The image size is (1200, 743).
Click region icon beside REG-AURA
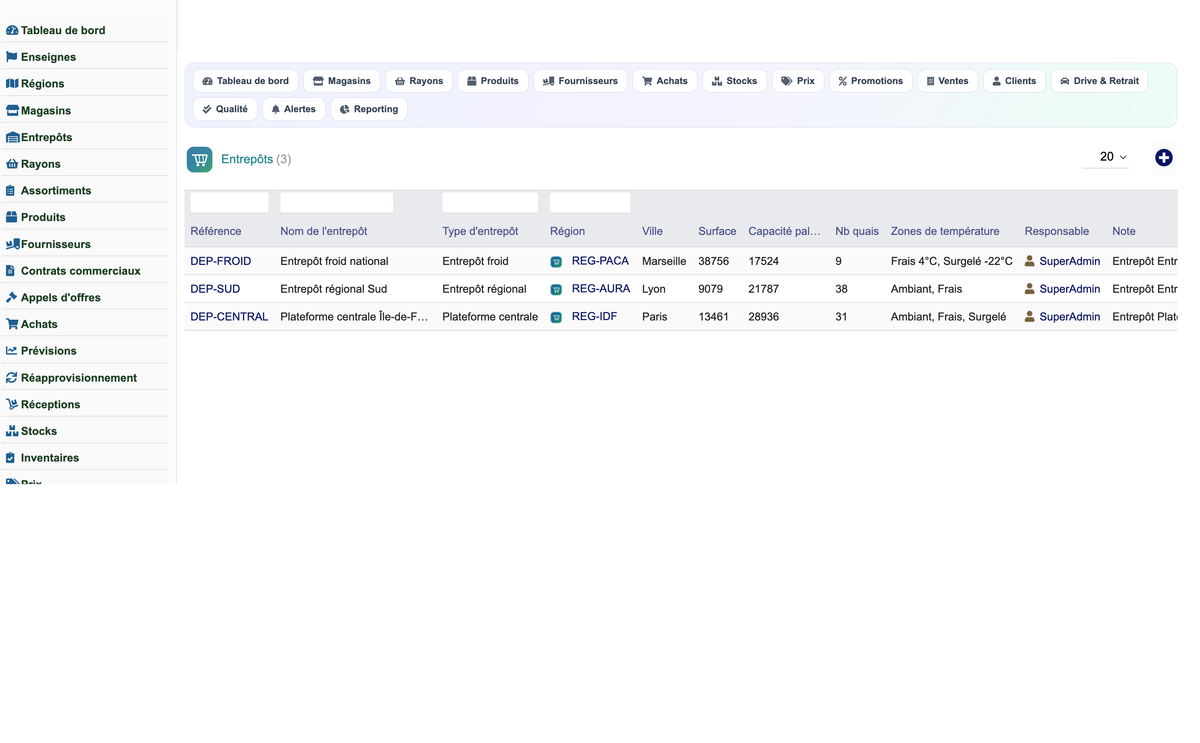(x=556, y=290)
